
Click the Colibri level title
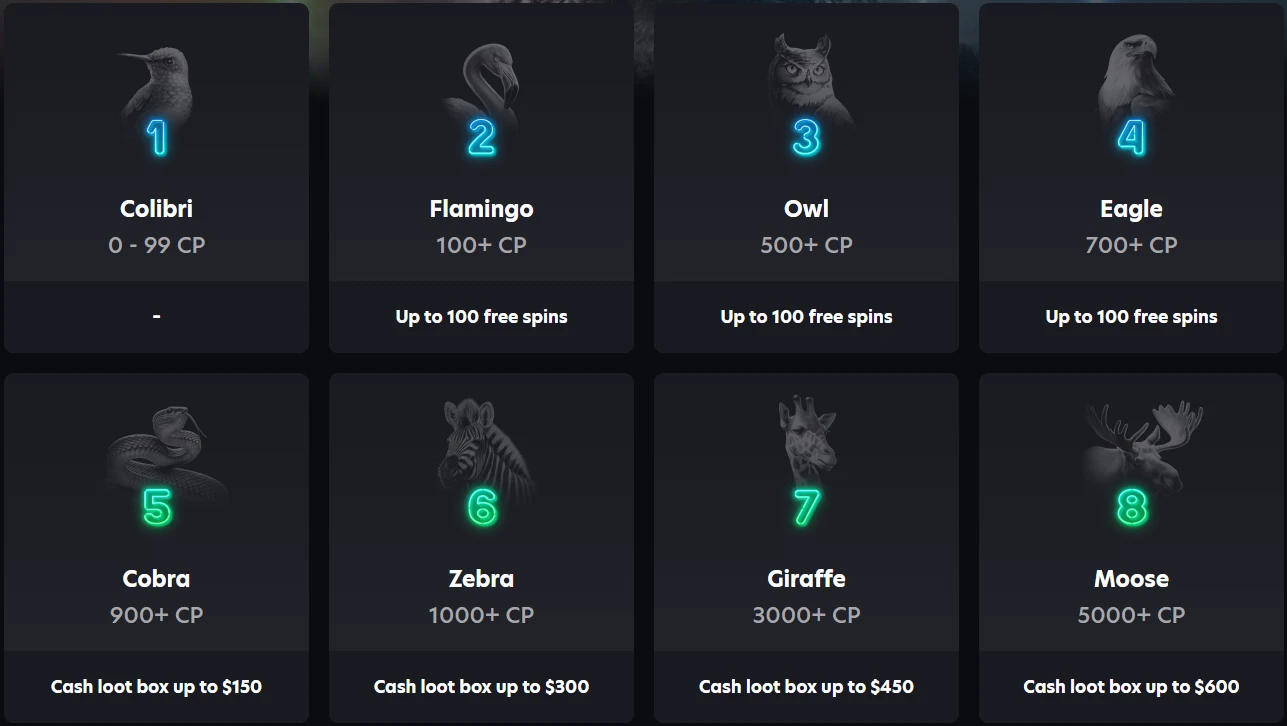click(157, 209)
